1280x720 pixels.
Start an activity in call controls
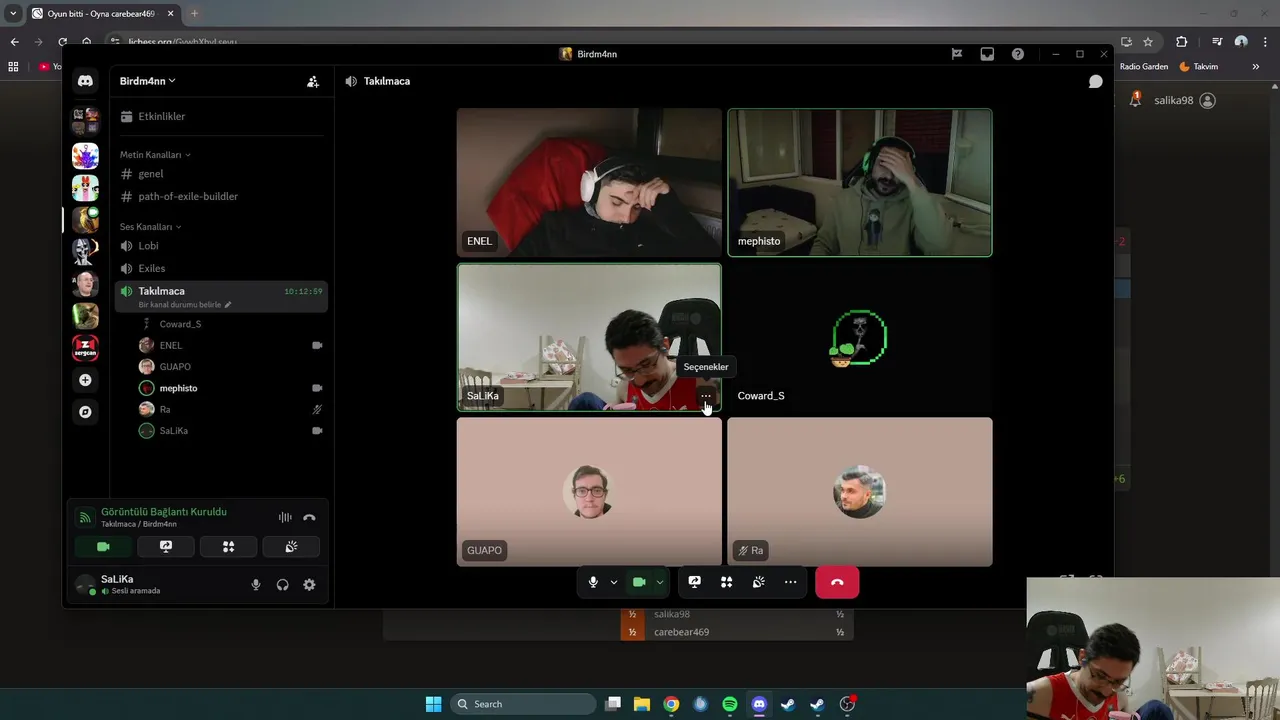coord(726,582)
